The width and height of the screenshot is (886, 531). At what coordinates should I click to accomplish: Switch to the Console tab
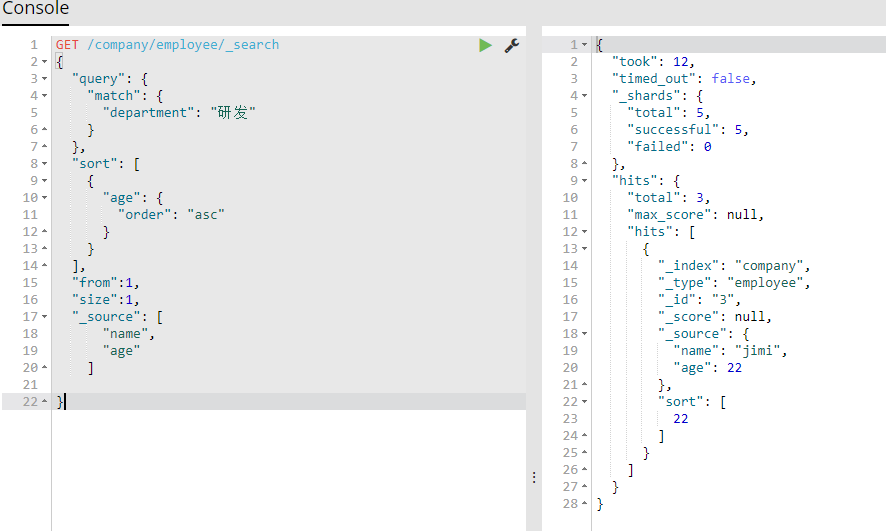tap(35, 9)
